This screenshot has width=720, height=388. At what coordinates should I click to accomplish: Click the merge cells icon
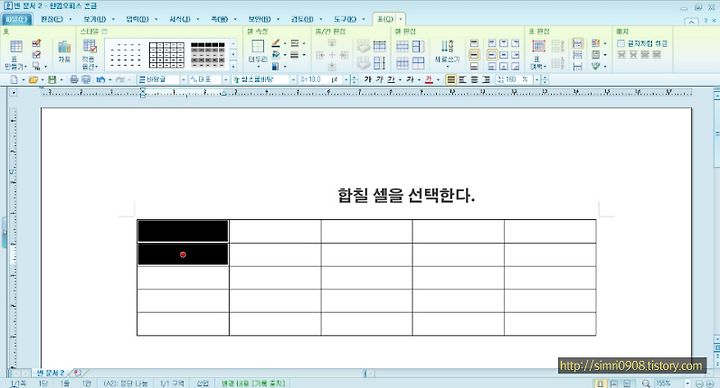[402, 46]
